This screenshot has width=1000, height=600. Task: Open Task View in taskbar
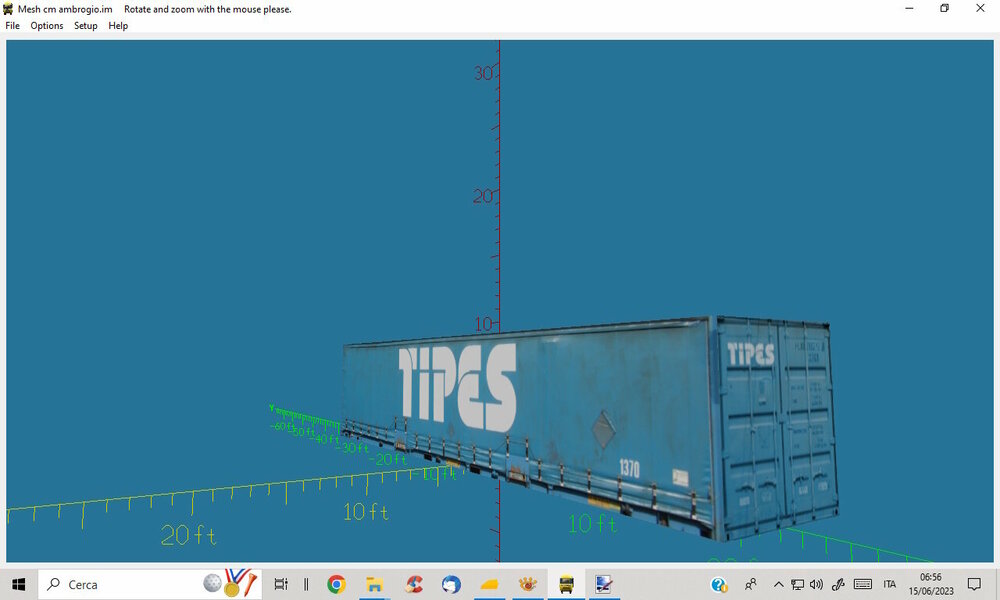281,584
